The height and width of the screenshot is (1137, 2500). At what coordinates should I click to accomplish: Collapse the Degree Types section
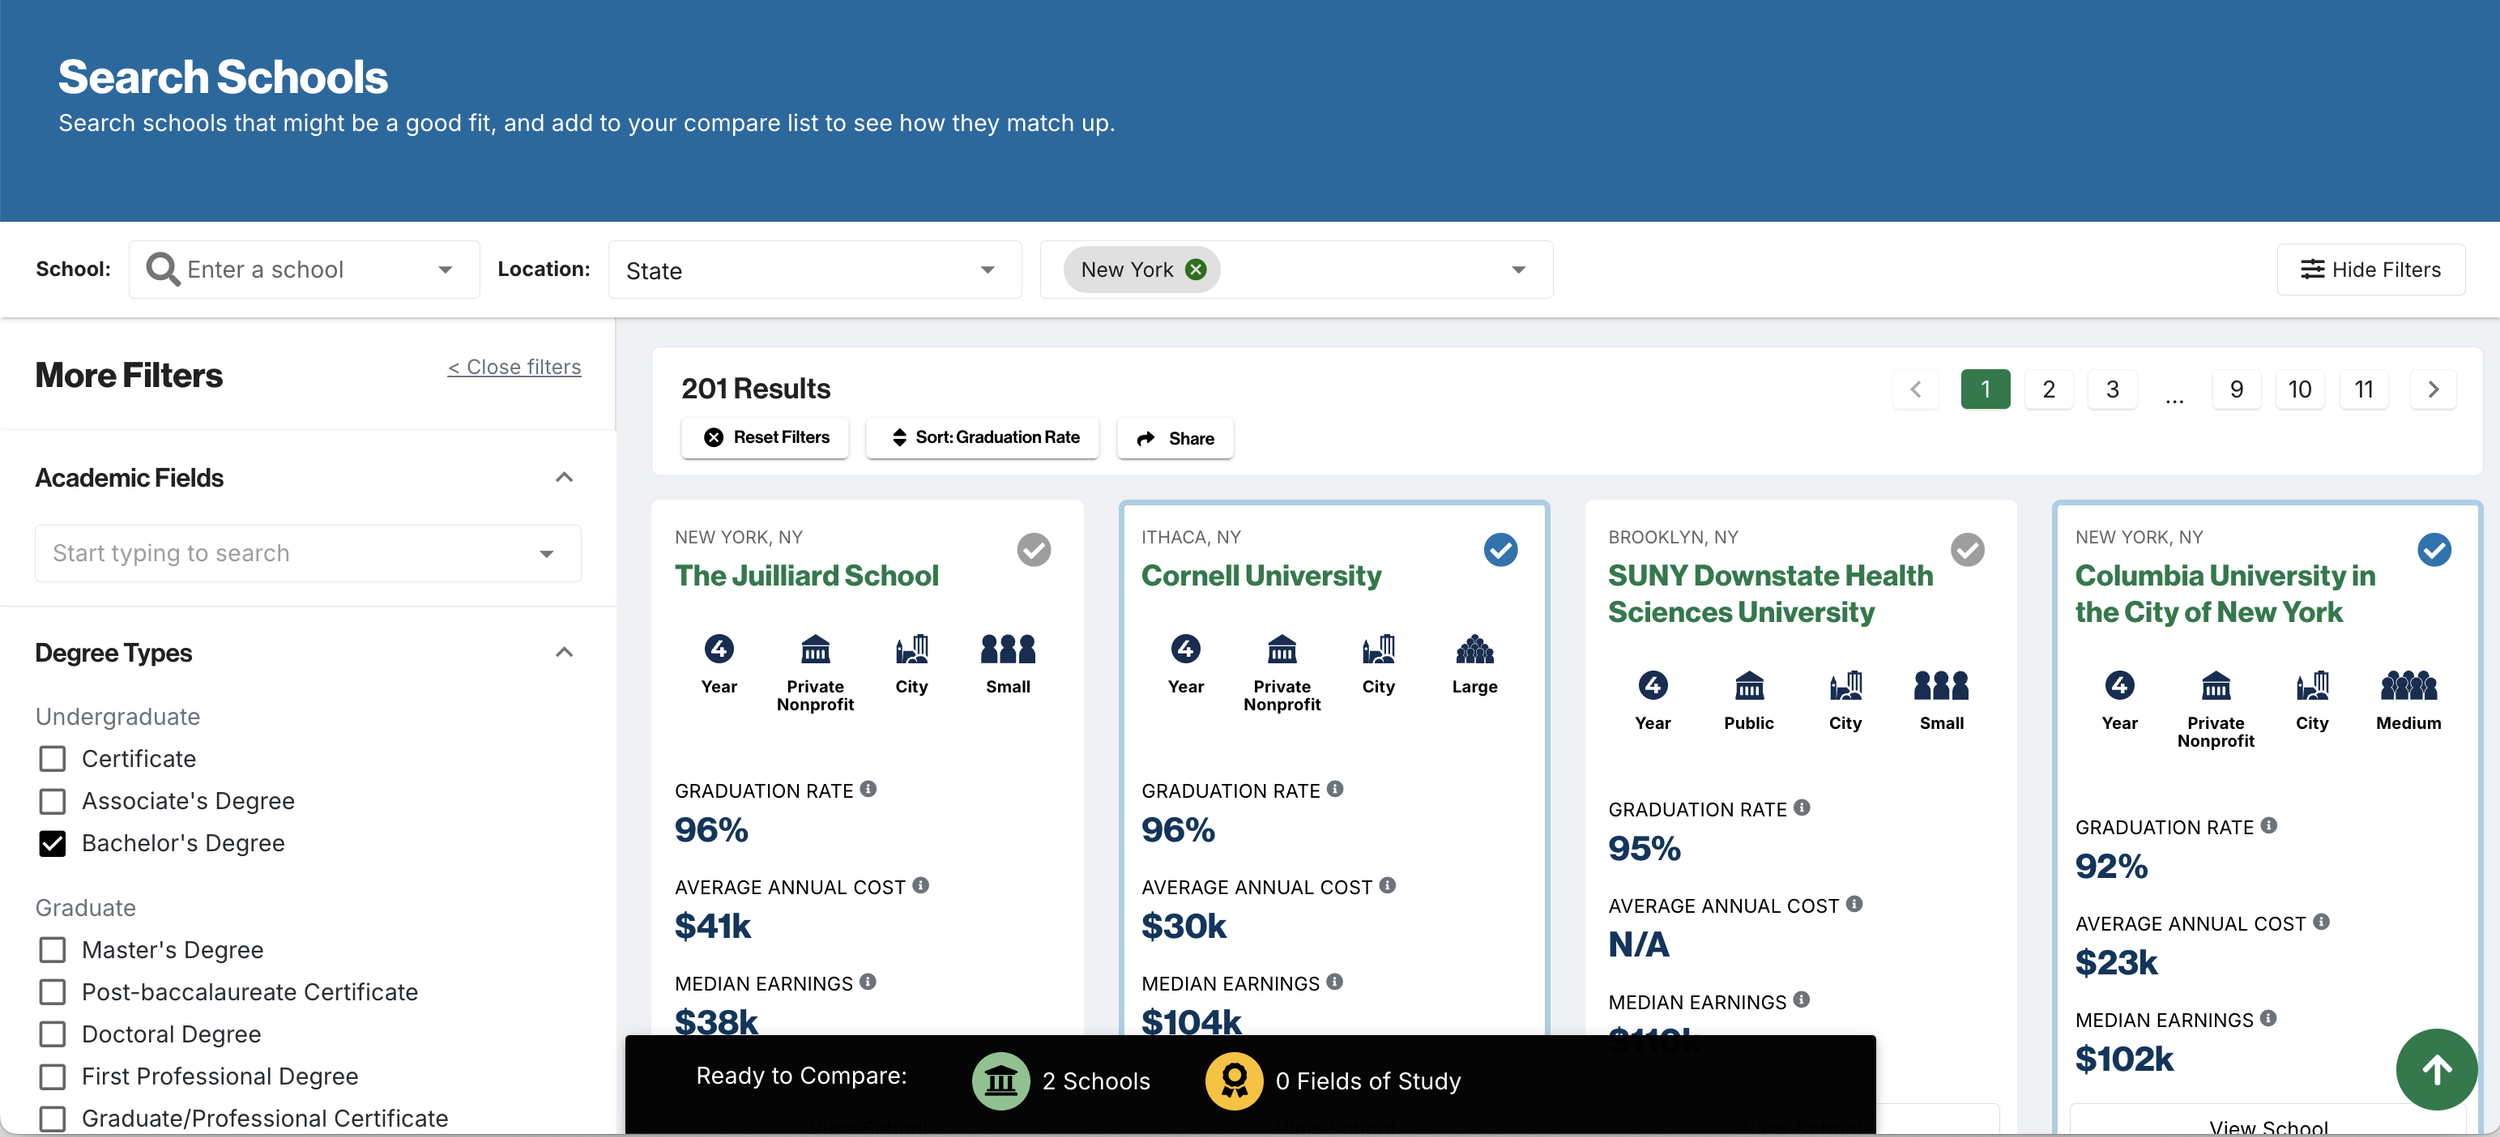[564, 652]
